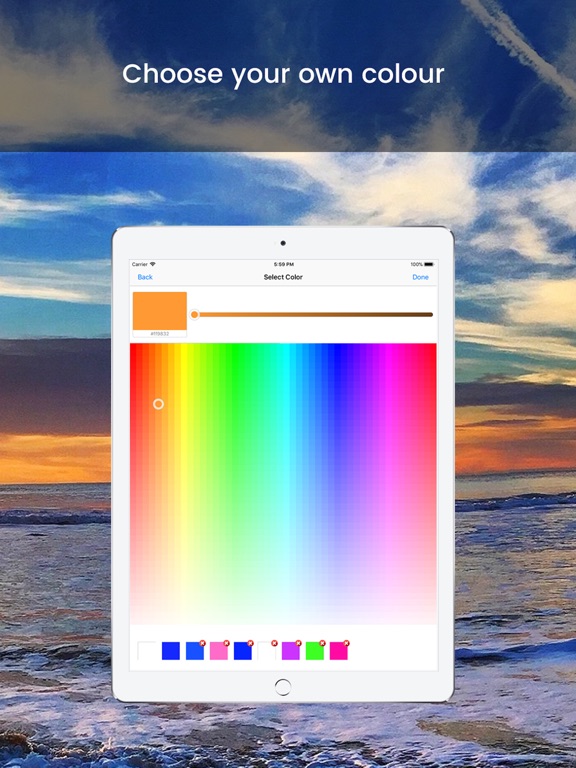This screenshot has width=576, height=768.
Task: Click the iPad home button
Action: [x=283, y=687]
